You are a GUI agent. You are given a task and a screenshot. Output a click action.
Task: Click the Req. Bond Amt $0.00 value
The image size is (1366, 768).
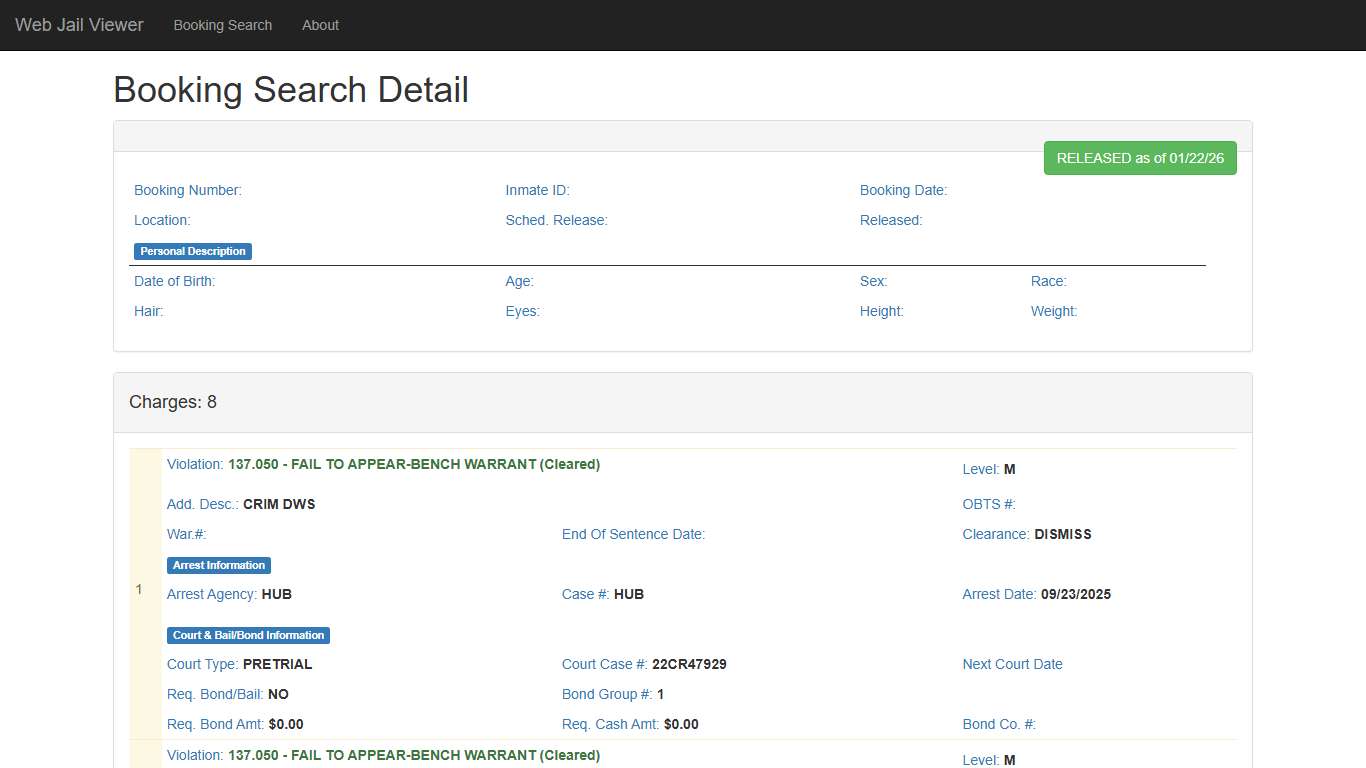[x=286, y=724]
